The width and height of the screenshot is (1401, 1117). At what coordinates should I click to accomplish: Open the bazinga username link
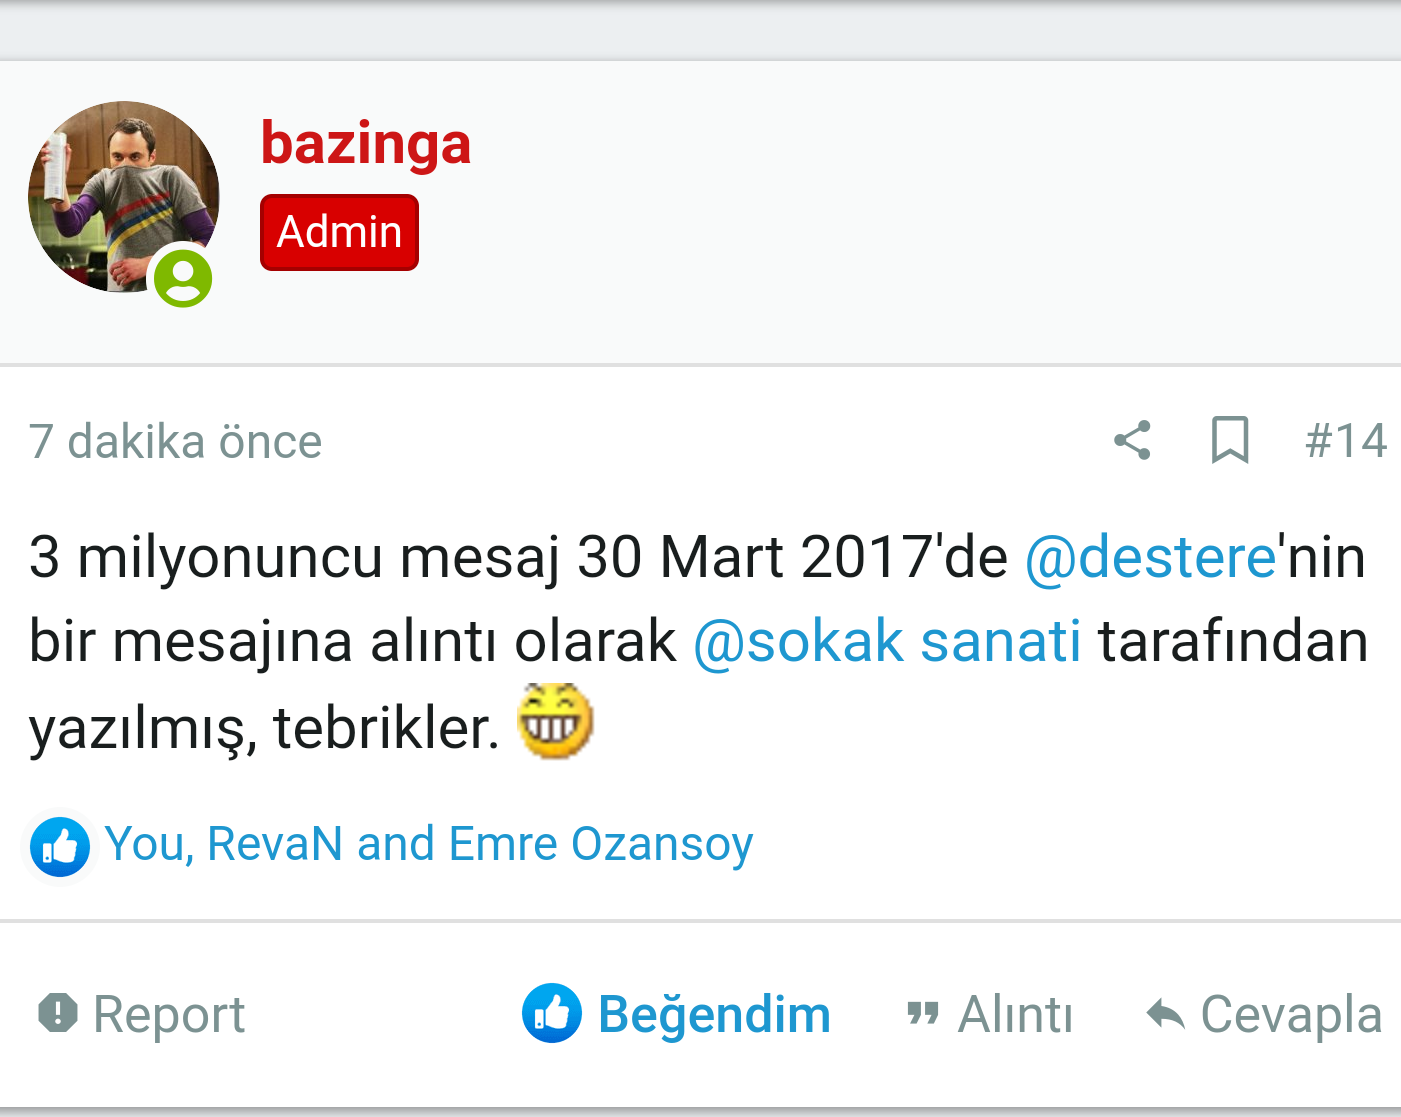(365, 143)
